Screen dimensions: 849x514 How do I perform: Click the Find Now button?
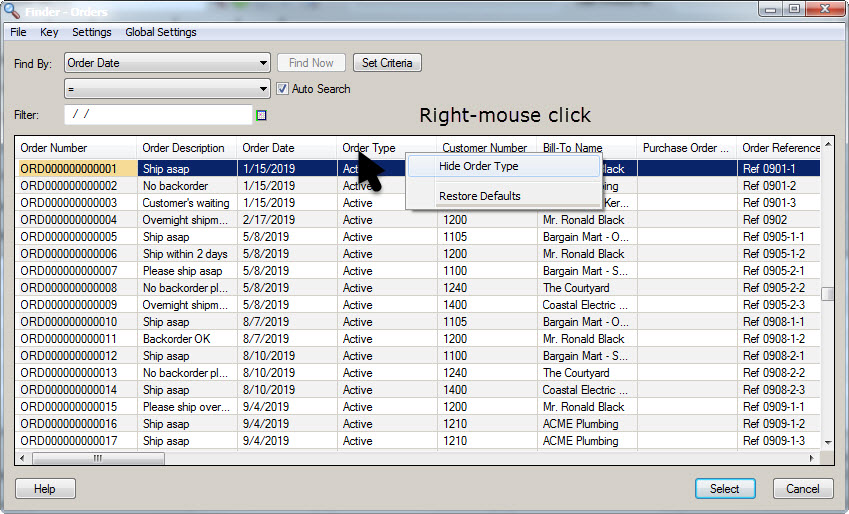(x=311, y=63)
